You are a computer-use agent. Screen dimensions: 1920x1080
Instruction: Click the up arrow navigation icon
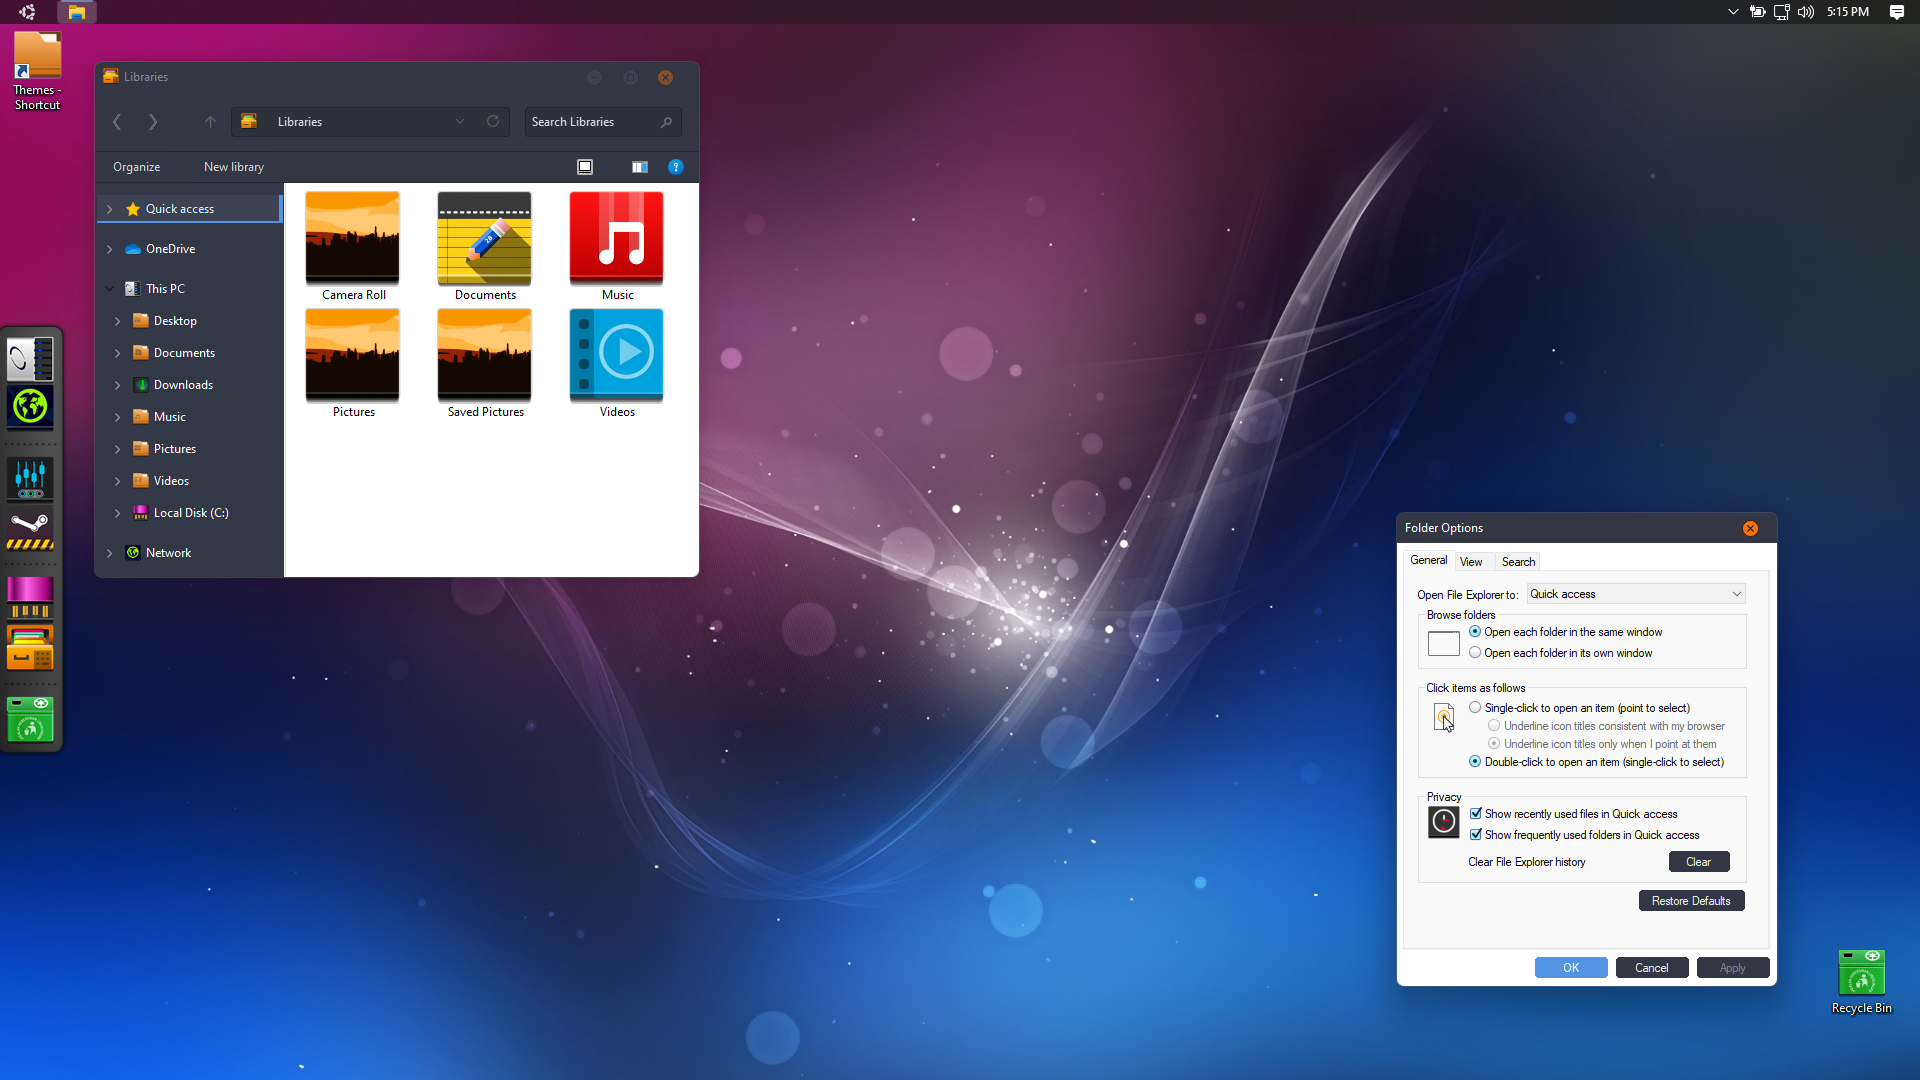[x=210, y=122]
